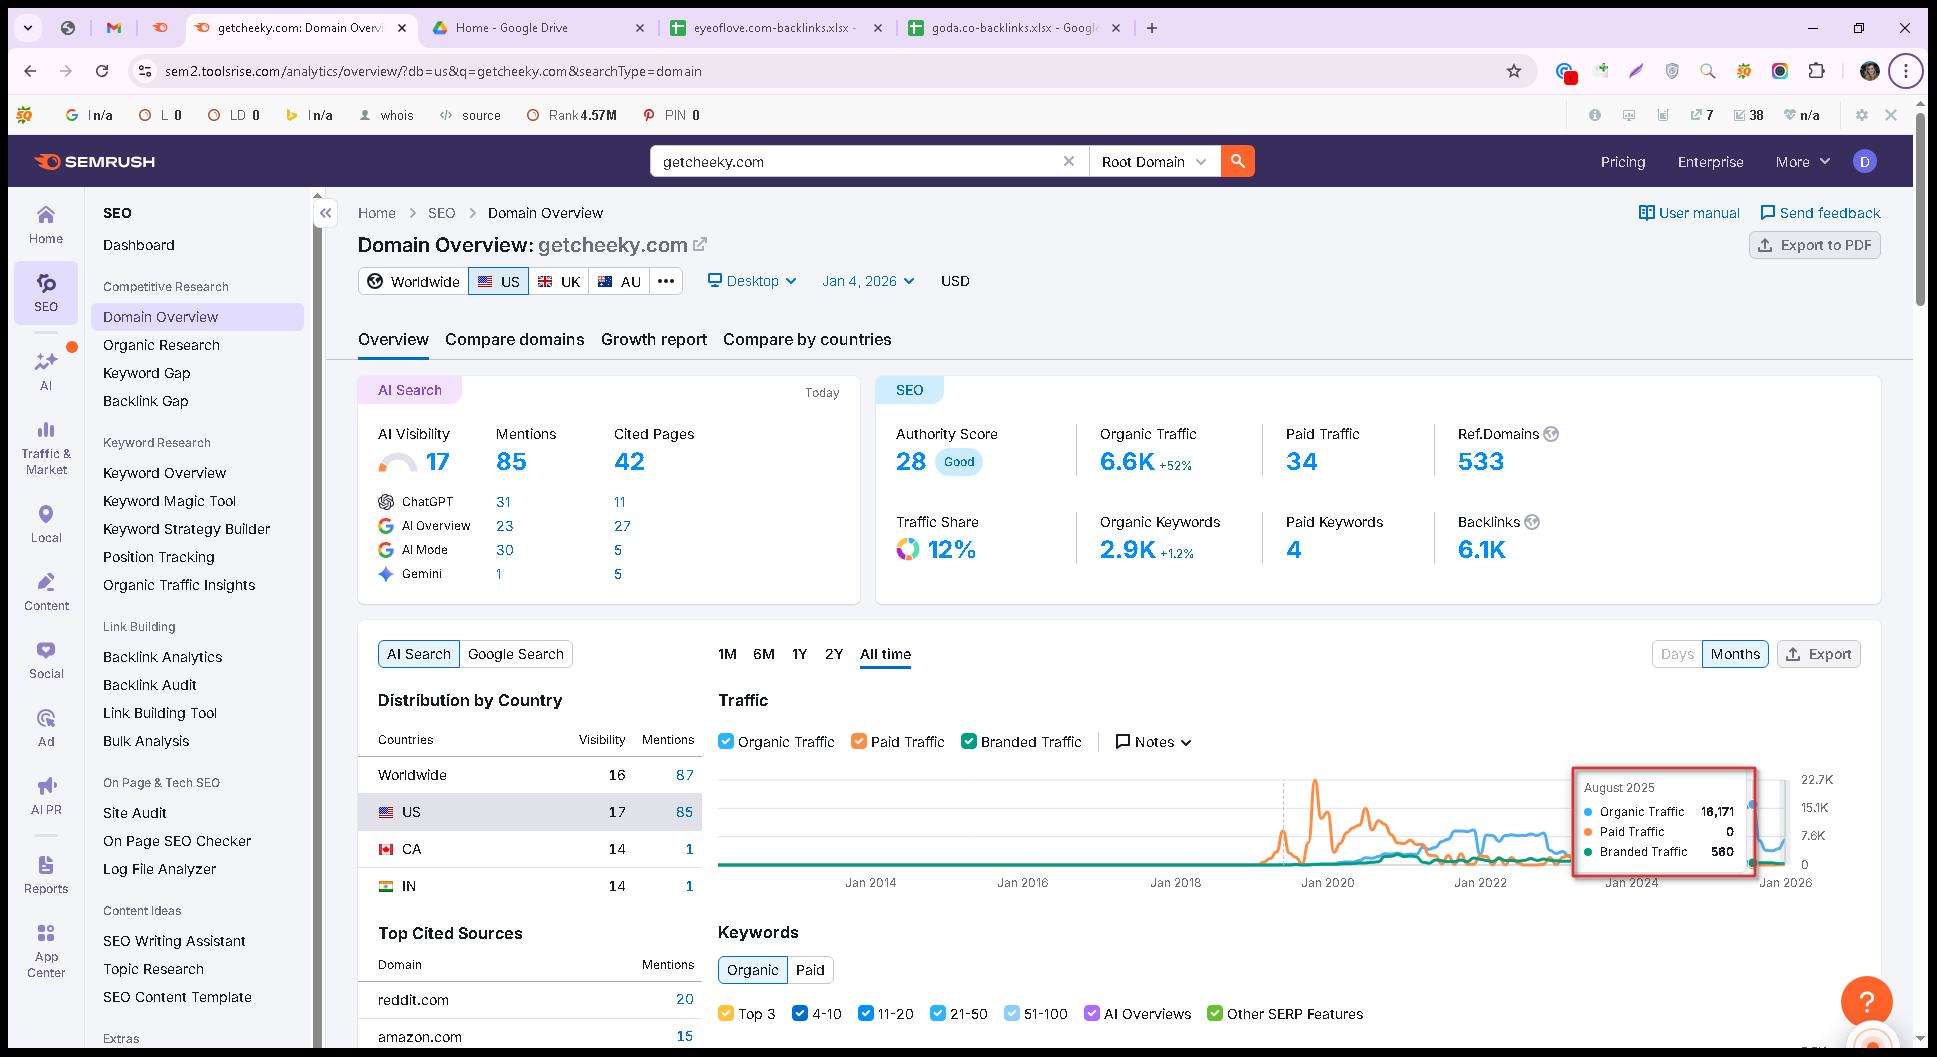Open more countries ellipsis menu
This screenshot has width=1937, height=1057.
coord(666,281)
